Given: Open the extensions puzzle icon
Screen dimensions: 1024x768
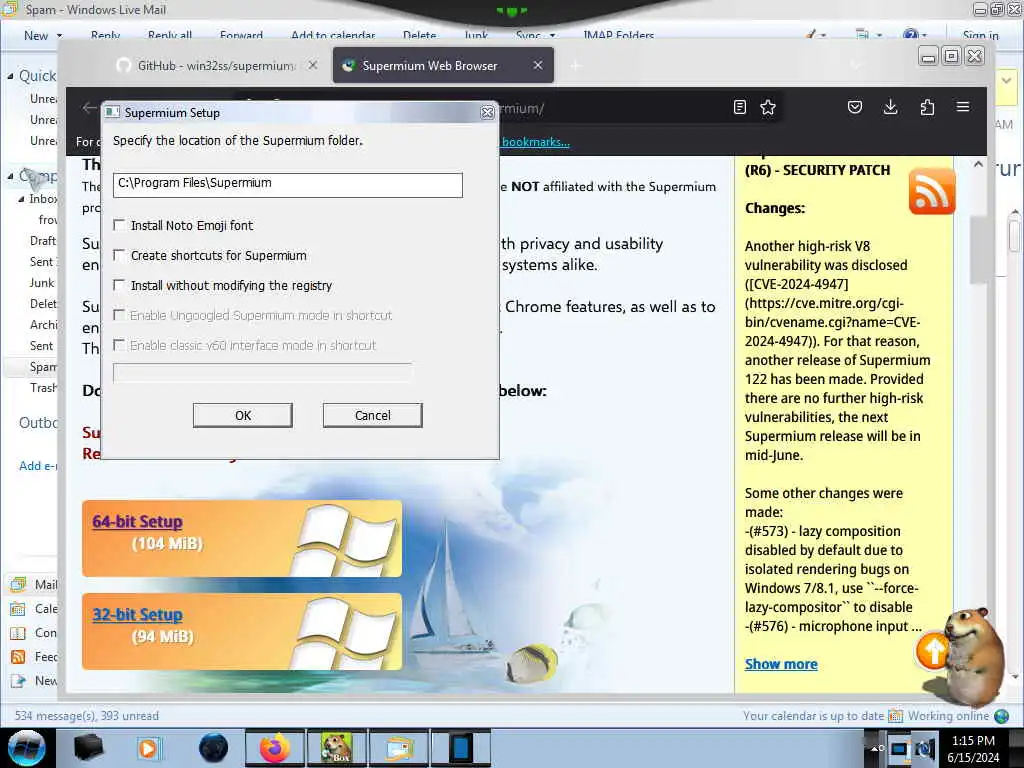Looking at the screenshot, I should pos(927,107).
